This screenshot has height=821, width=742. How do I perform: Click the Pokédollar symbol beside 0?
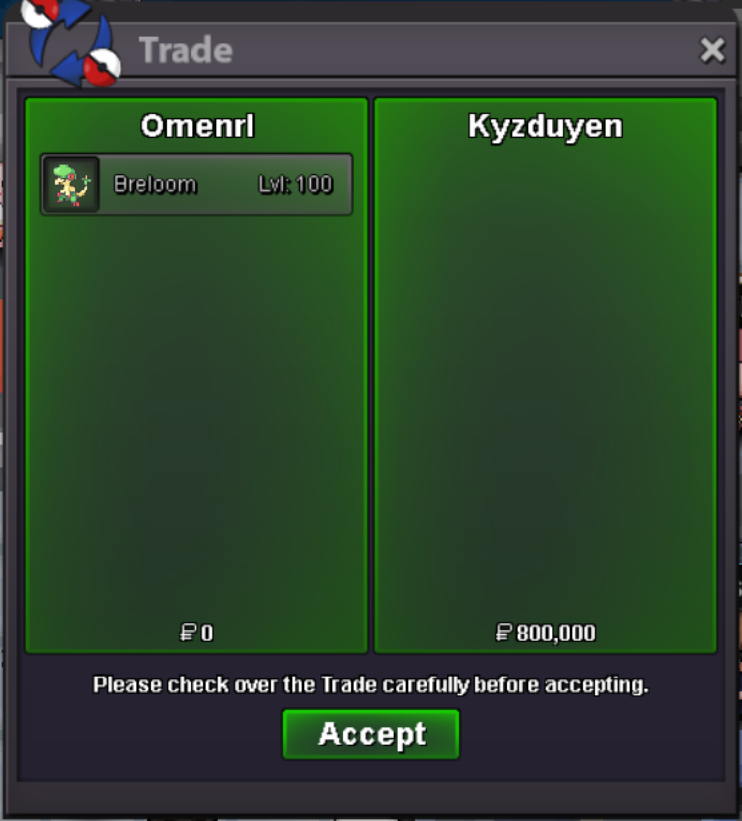tap(188, 633)
